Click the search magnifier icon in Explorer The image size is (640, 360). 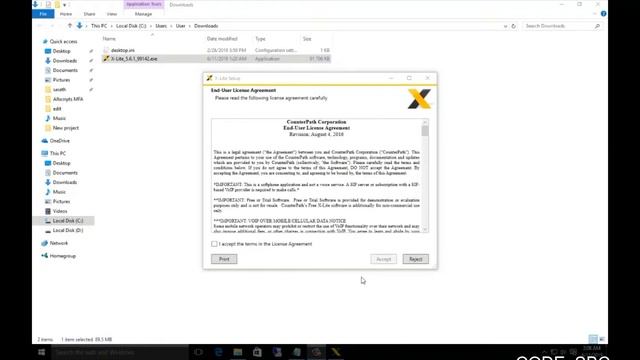pyautogui.click(x=597, y=26)
